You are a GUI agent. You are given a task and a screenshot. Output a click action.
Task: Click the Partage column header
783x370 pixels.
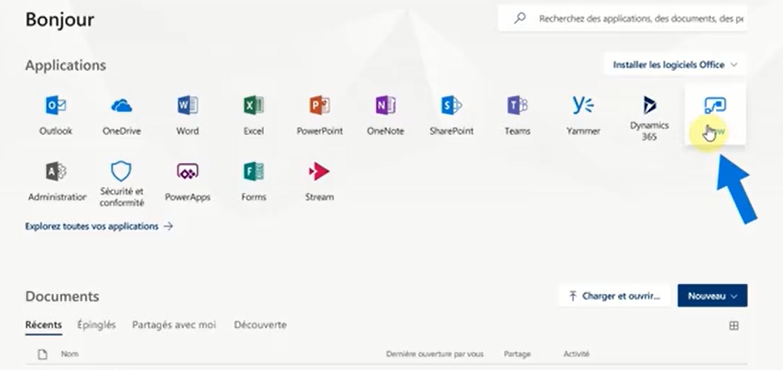coord(517,354)
